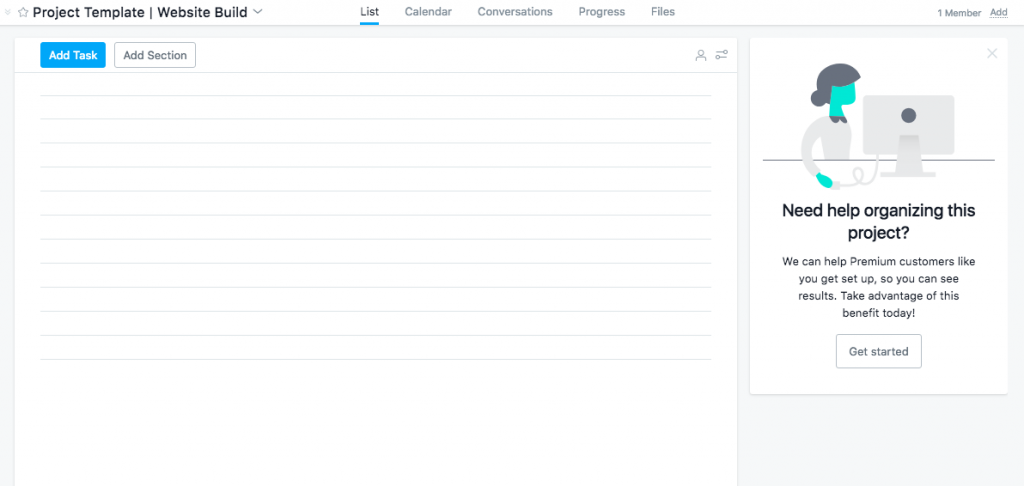The height and width of the screenshot is (486, 1024).
Task: Select the Files tab
Action: click(663, 12)
